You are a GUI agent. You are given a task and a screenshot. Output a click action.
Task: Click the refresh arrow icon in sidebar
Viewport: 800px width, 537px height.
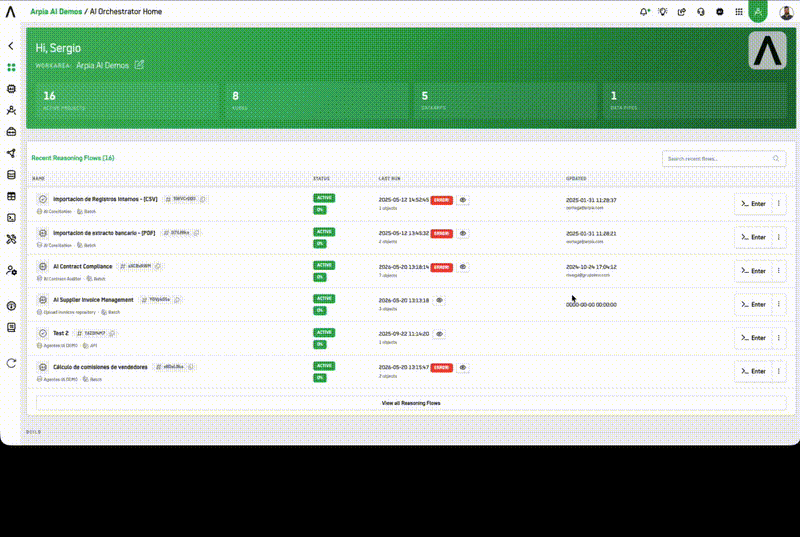click(x=11, y=363)
